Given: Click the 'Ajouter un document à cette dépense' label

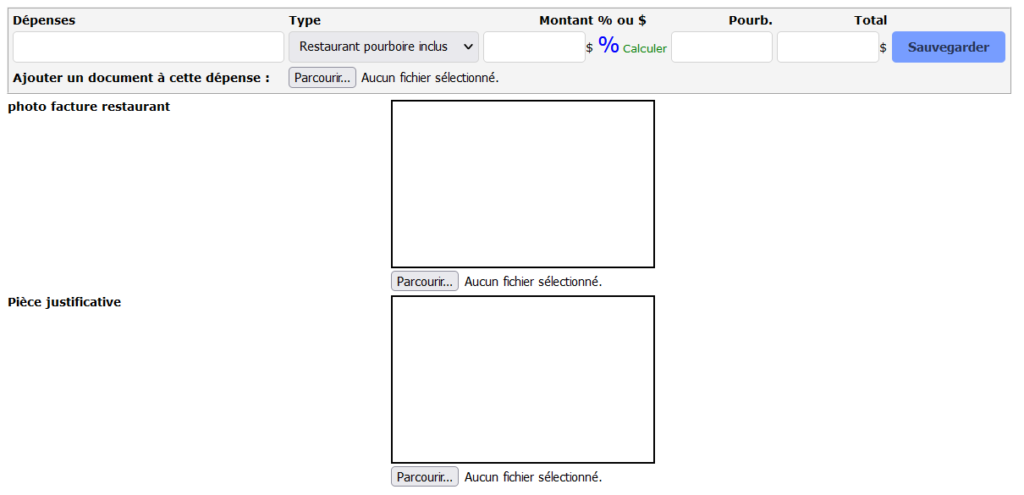Looking at the screenshot, I should point(141,77).
